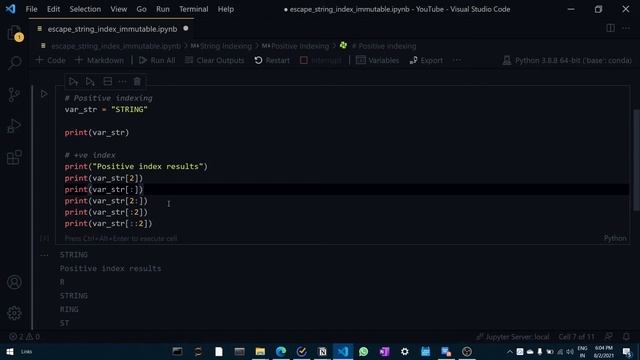
Task: Open the View menu
Action: [118, 9]
